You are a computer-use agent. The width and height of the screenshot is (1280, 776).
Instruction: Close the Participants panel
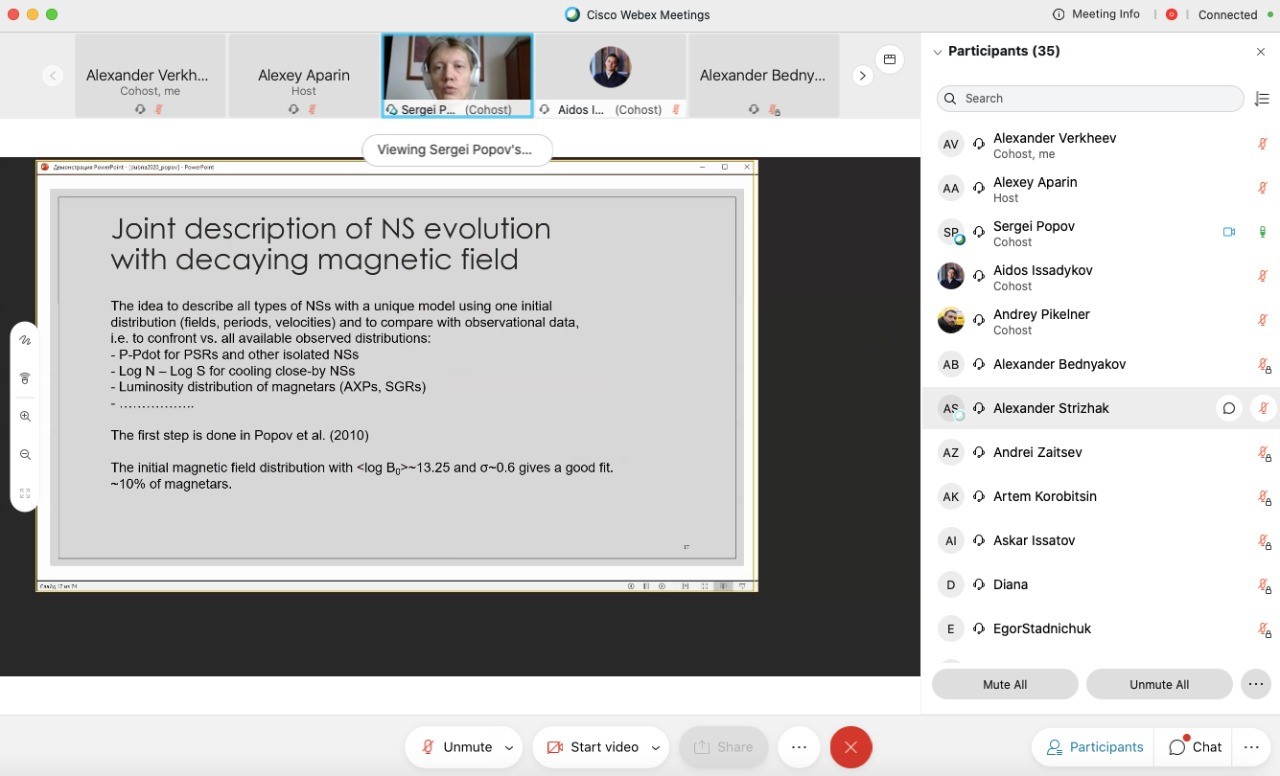1260,52
